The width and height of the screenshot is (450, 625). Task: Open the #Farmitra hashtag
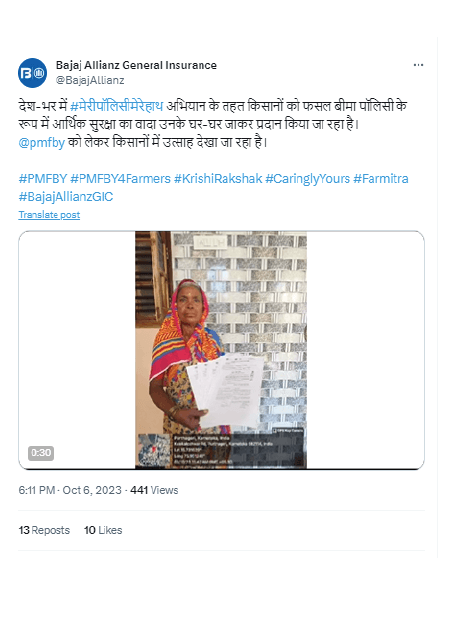point(381,179)
